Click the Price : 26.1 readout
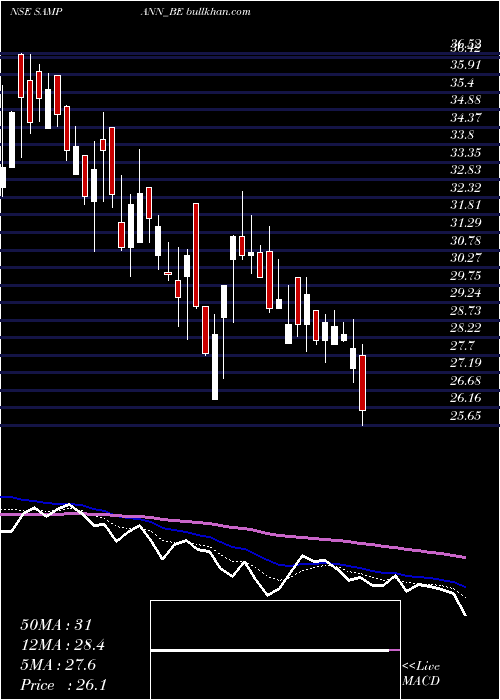 point(63,685)
